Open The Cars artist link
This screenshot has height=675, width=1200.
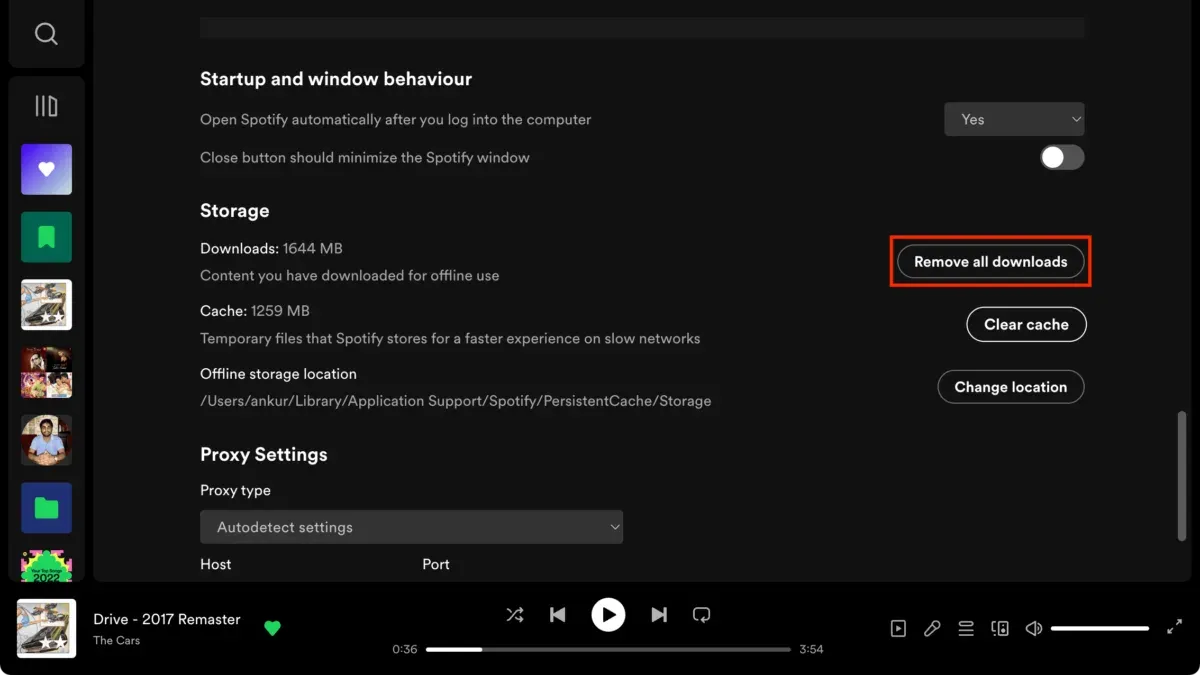coord(117,640)
